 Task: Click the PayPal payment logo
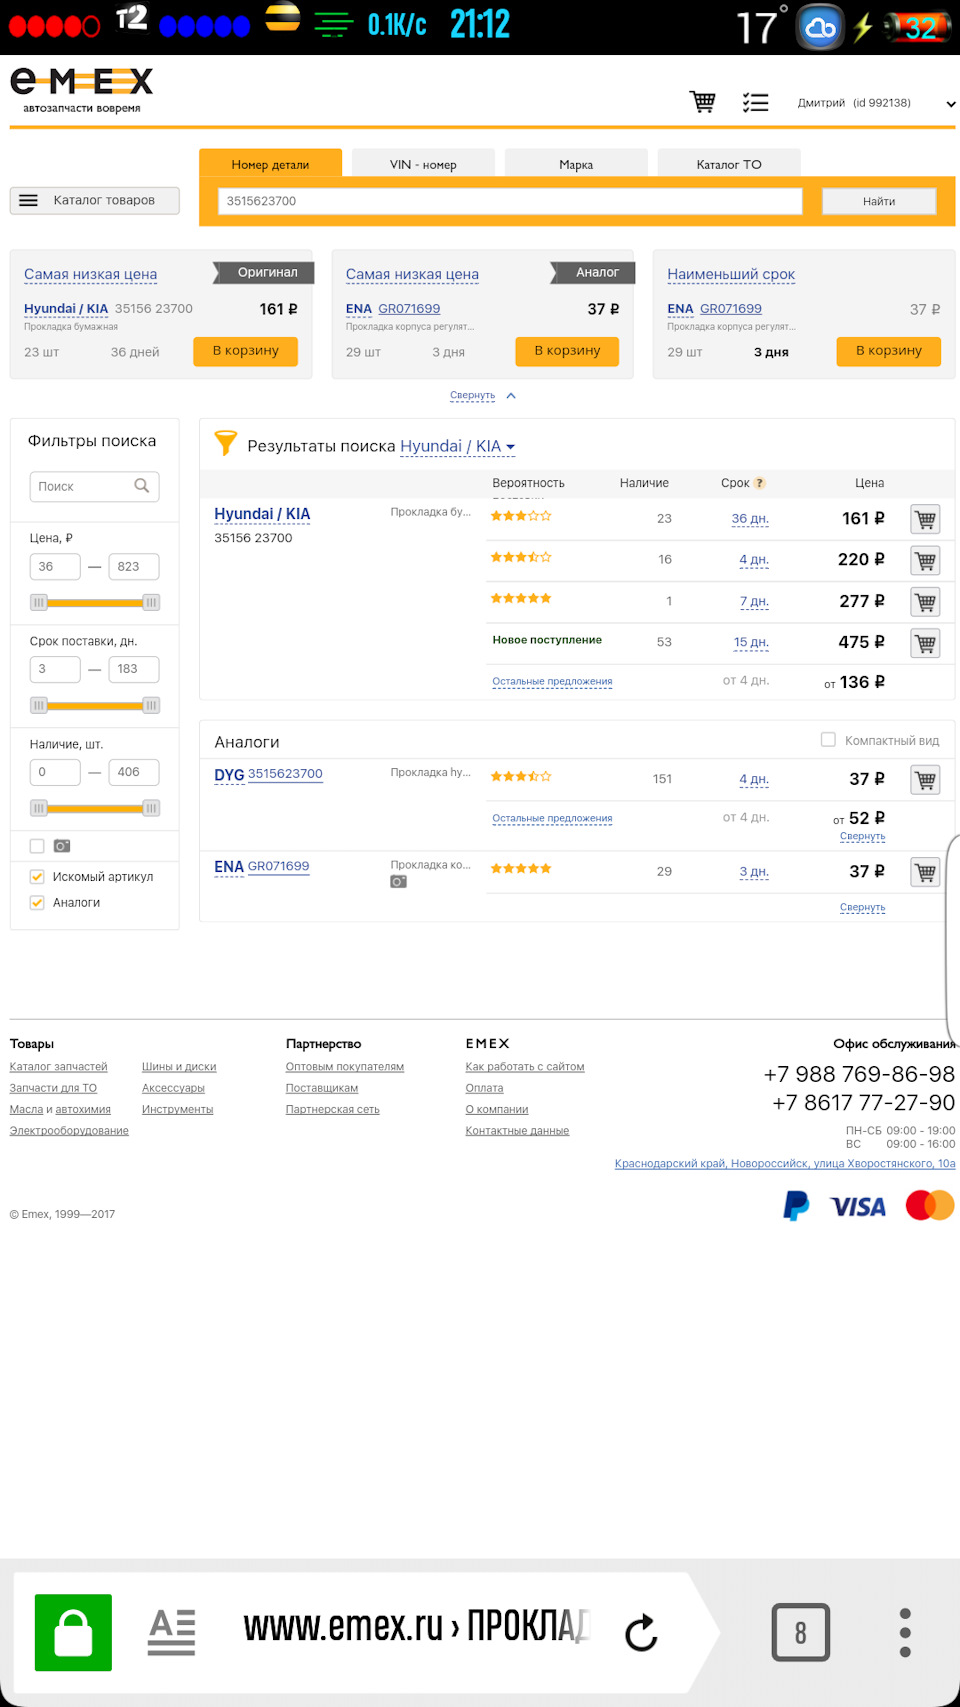pyautogui.click(x=796, y=1206)
